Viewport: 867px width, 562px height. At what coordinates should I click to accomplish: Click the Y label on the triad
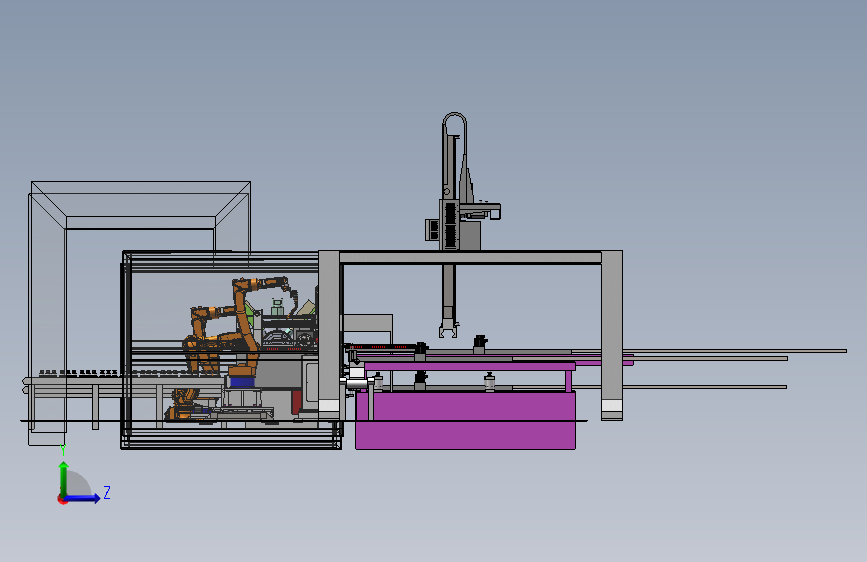click(x=63, y=450)
